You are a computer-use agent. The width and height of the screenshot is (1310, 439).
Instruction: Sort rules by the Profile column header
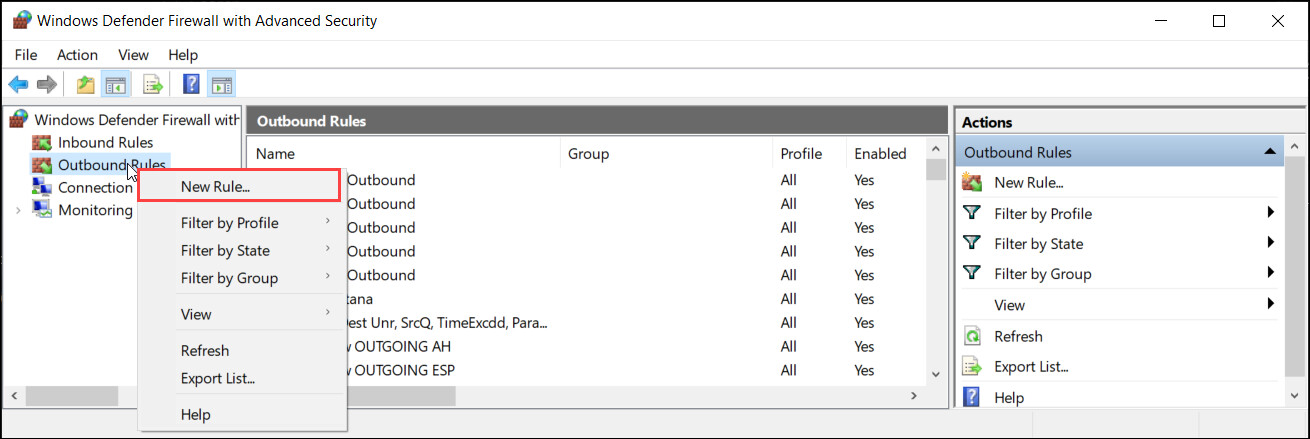801,153
